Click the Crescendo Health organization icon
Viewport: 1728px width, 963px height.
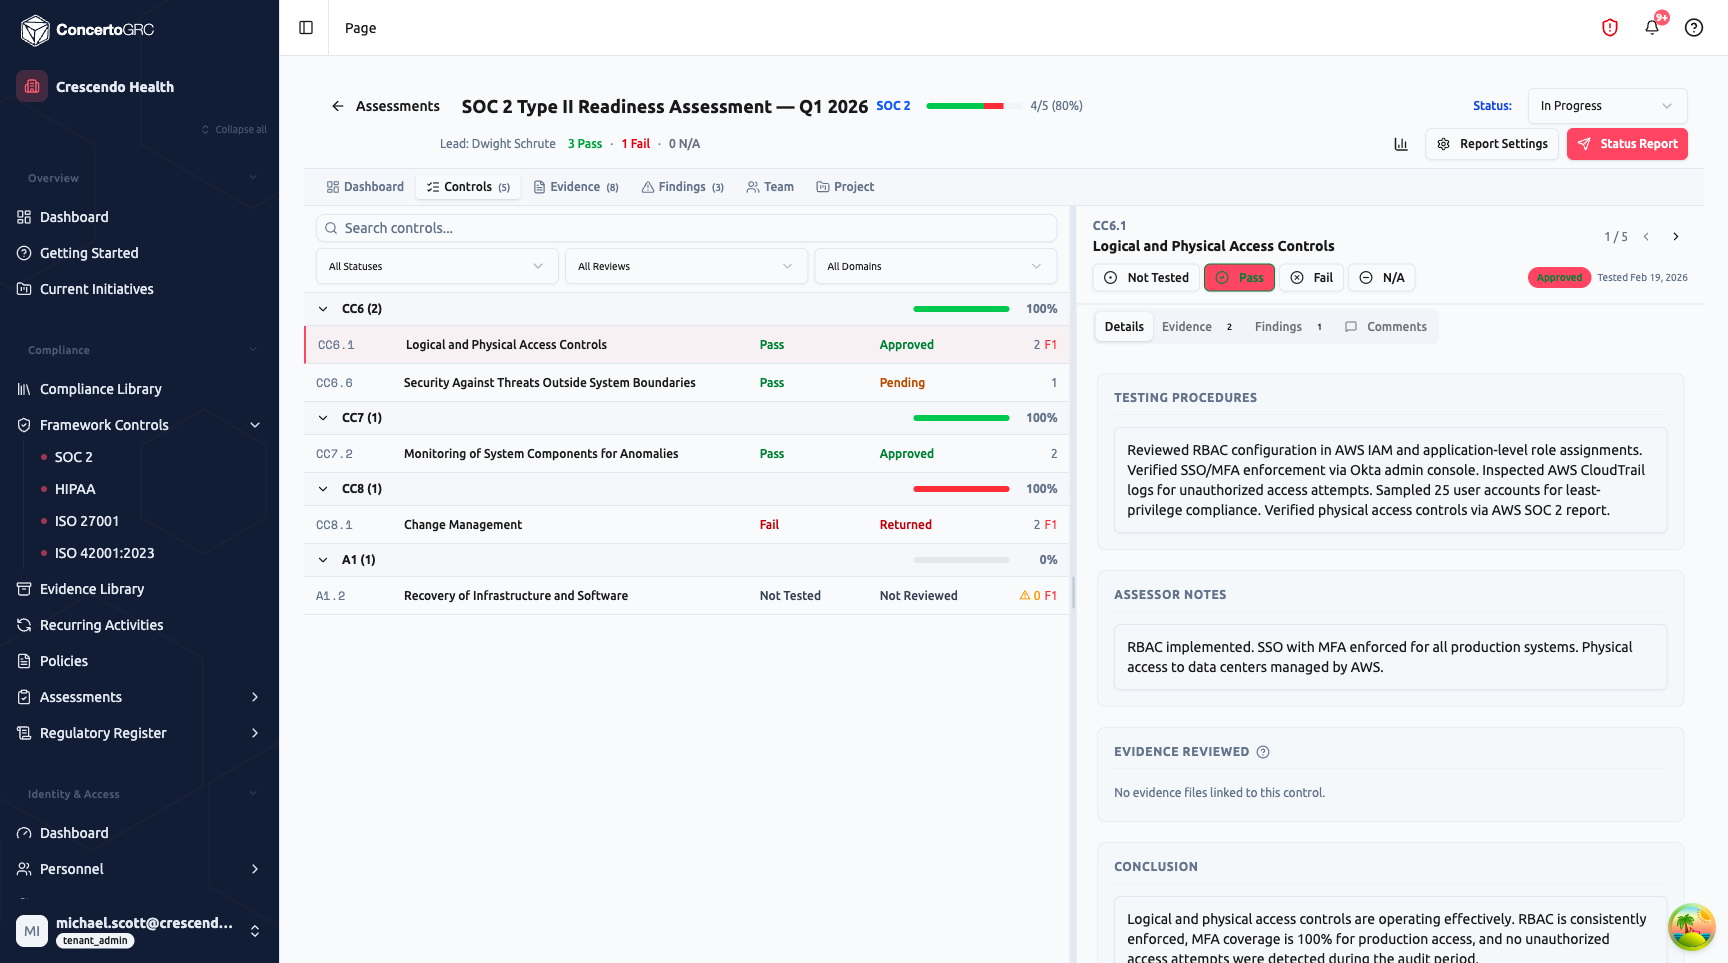32,86
